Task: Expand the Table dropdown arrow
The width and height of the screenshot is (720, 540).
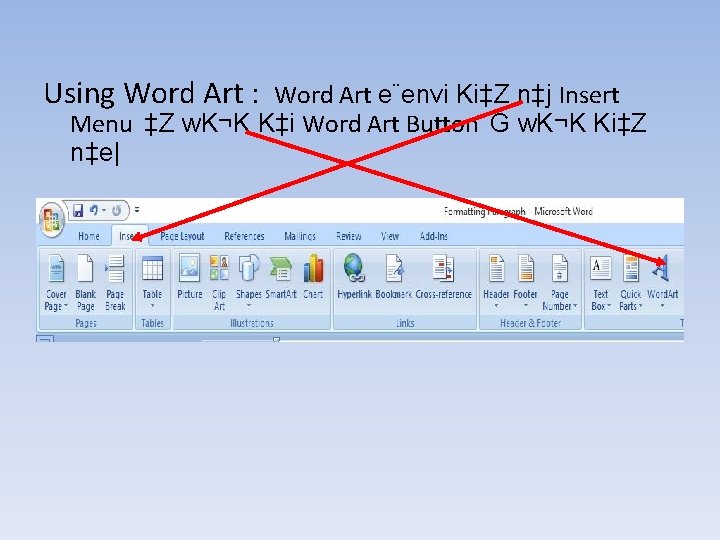Action: click(x=152, y=306)
